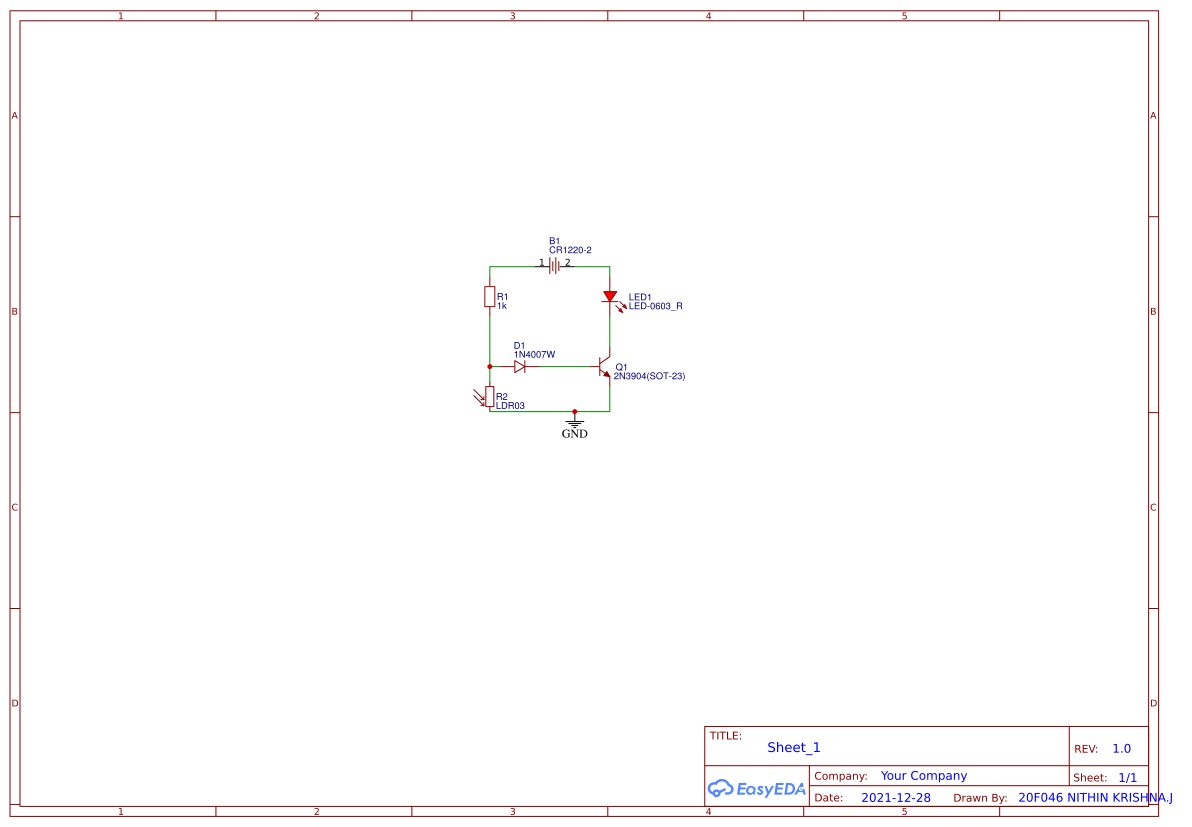Click the date field 2021-12-28
The image size is (1192, 827).
click(896, 797)
